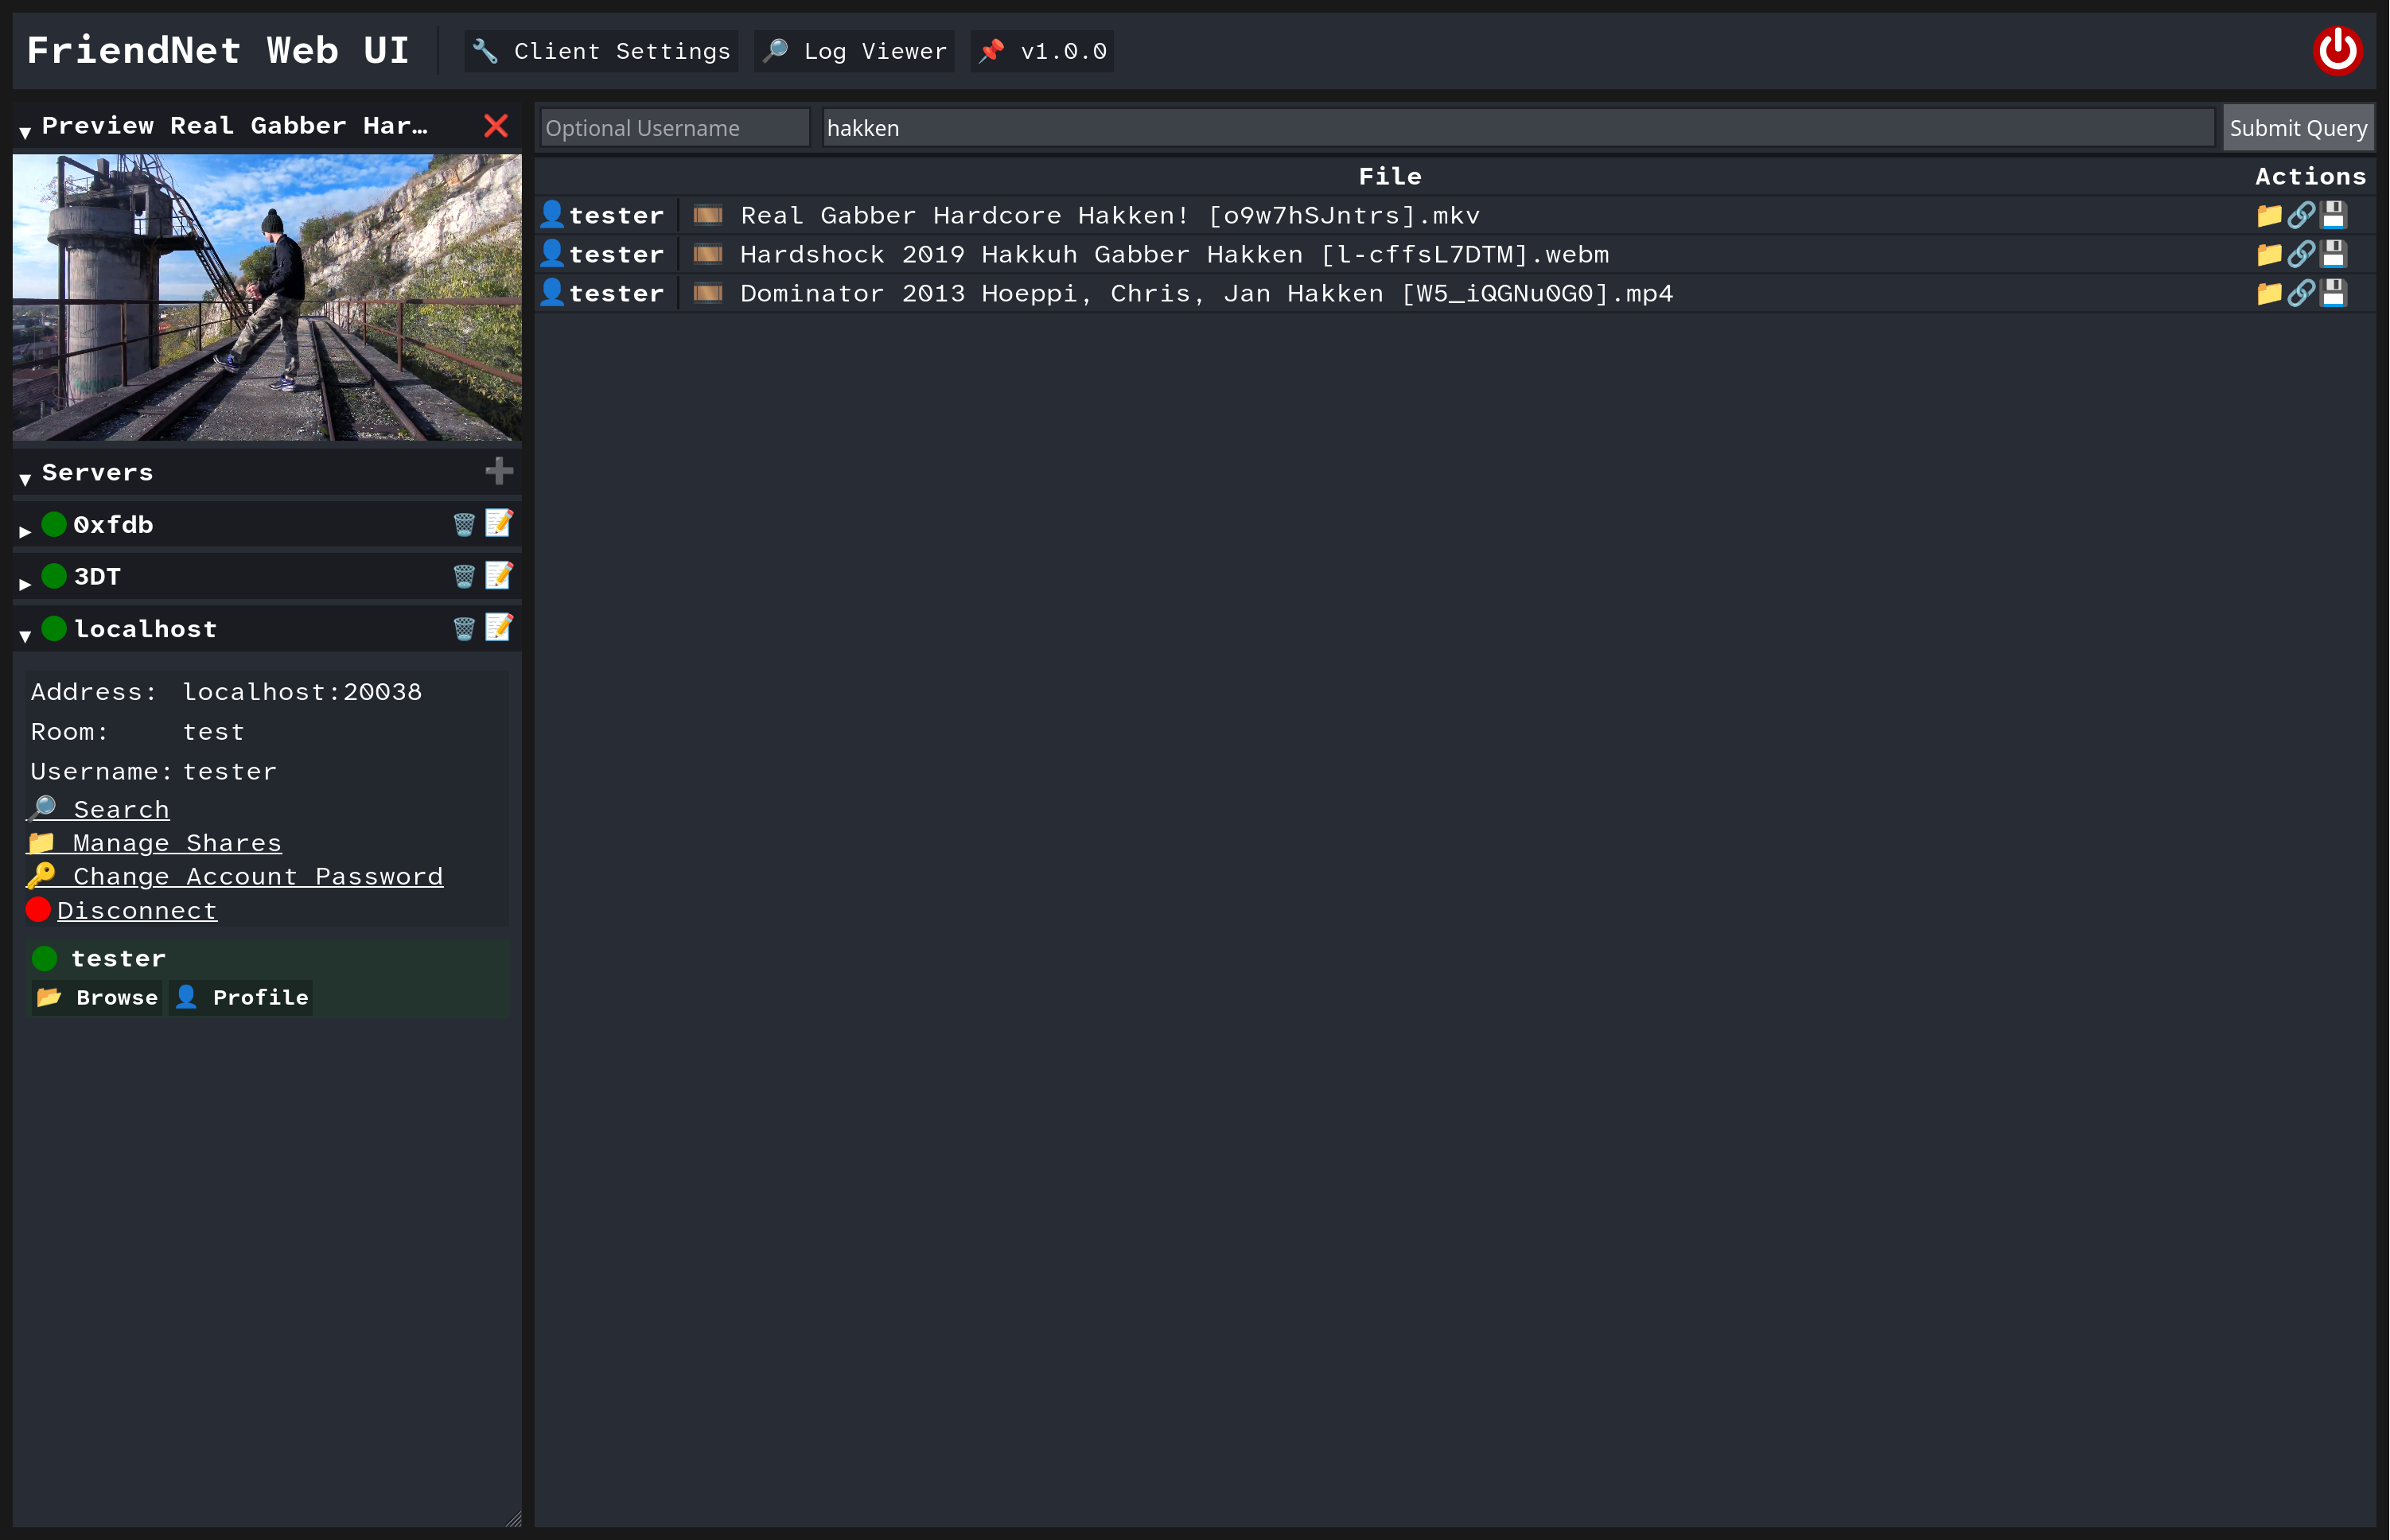Open Client Settings
Viewport: 2390px width, 1540px height.
pyautogui.click(x=601, y=51)
